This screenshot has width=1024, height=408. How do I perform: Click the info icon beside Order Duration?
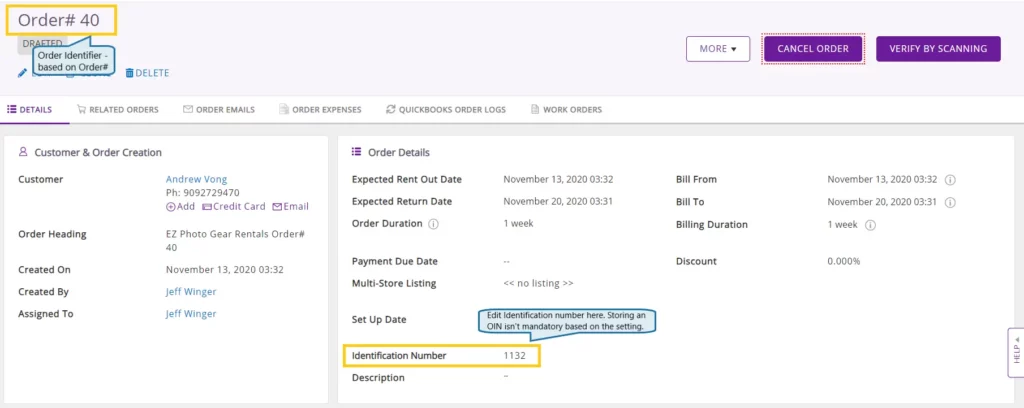pyautogui.click(x=433, y=224)
